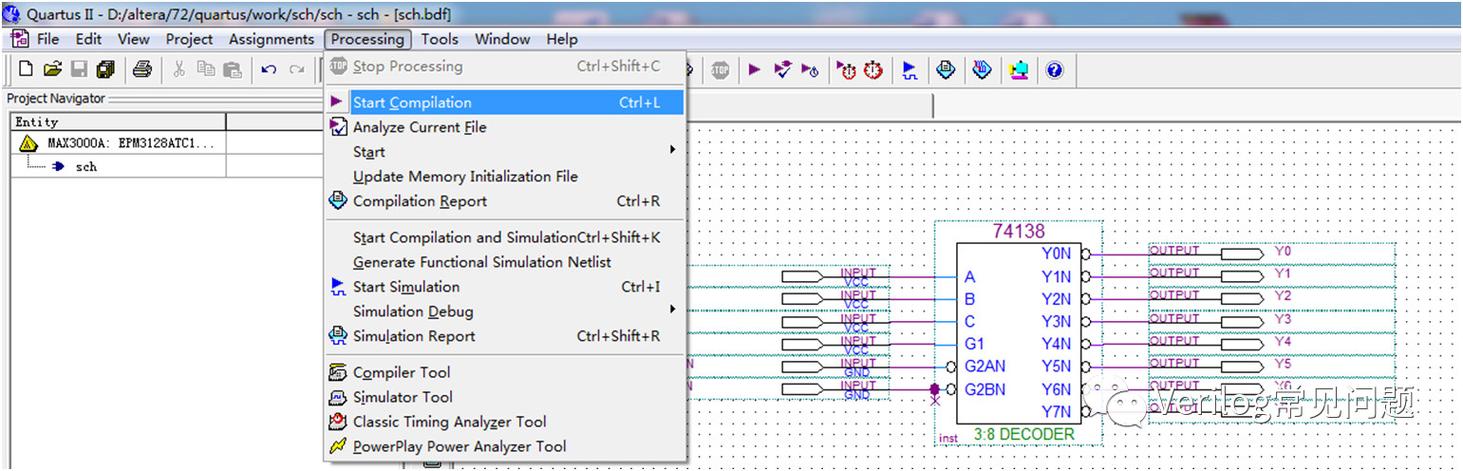The height and width of the screenshot is (471, 1463).
Task: Click the Undo arrow icon
Action: coord(269,69)
